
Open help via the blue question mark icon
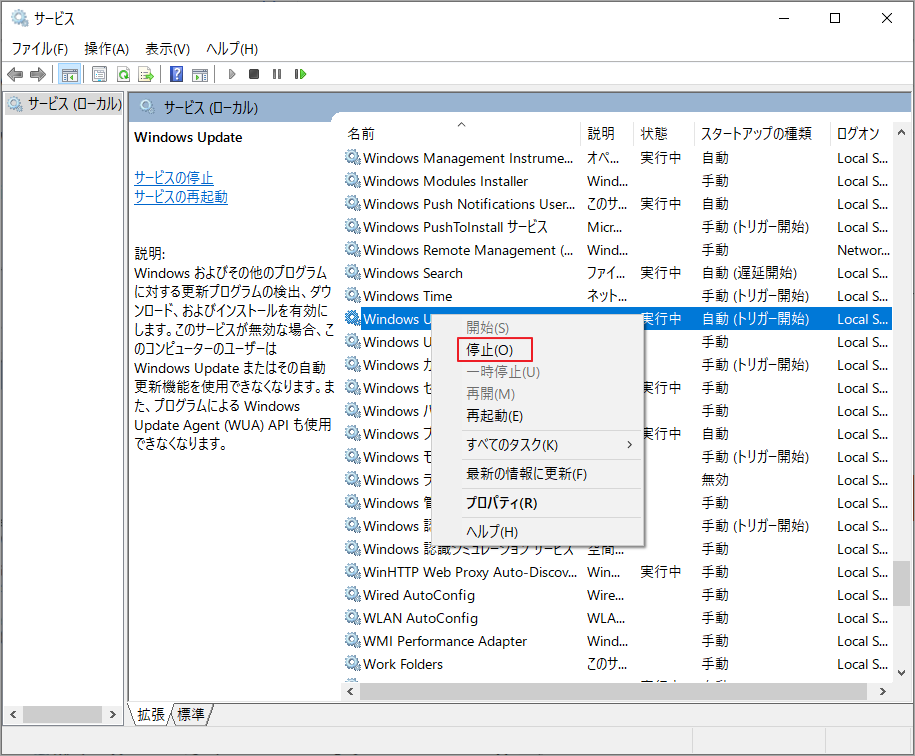click(175, 73)
